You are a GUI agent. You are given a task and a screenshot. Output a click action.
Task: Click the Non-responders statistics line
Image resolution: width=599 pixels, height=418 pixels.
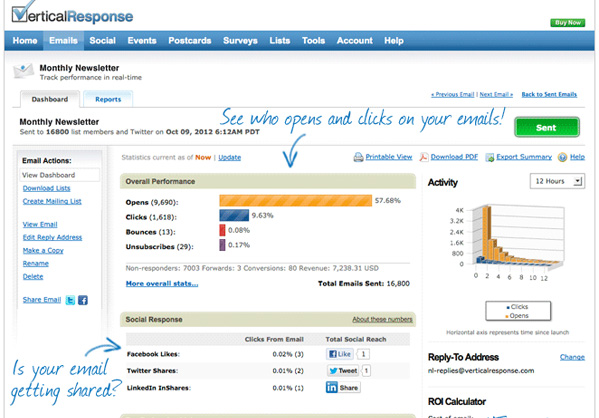(252, 268)
